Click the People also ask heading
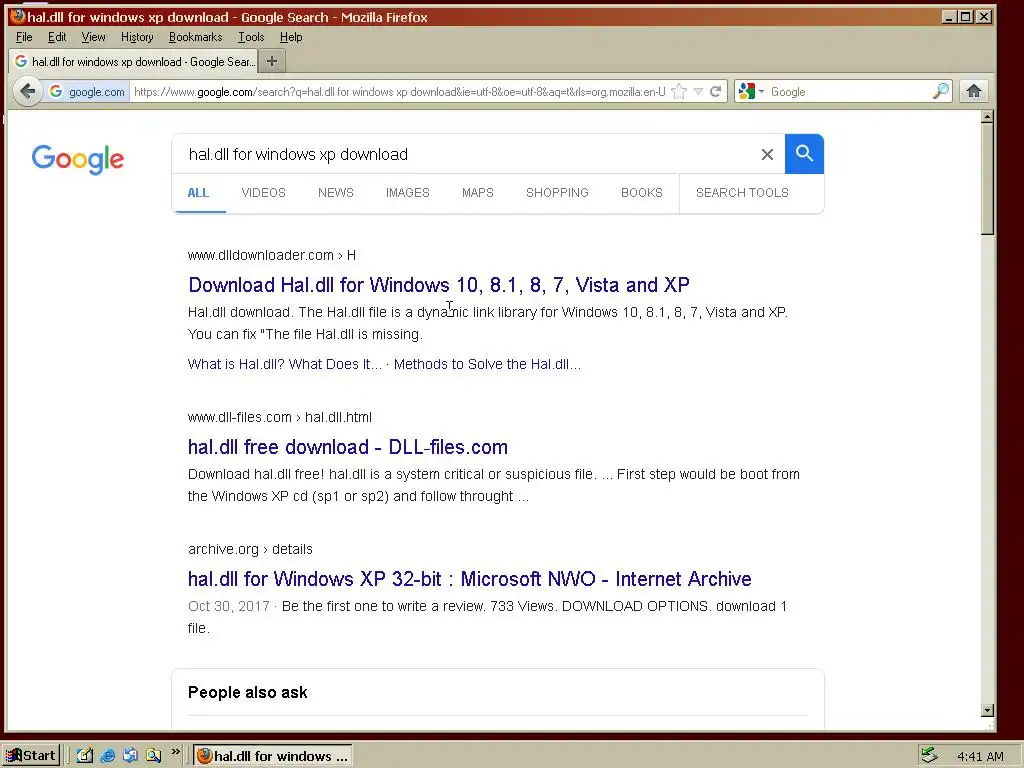The width and height of the screenshot is (1024, 768). (x=248, y=692)
